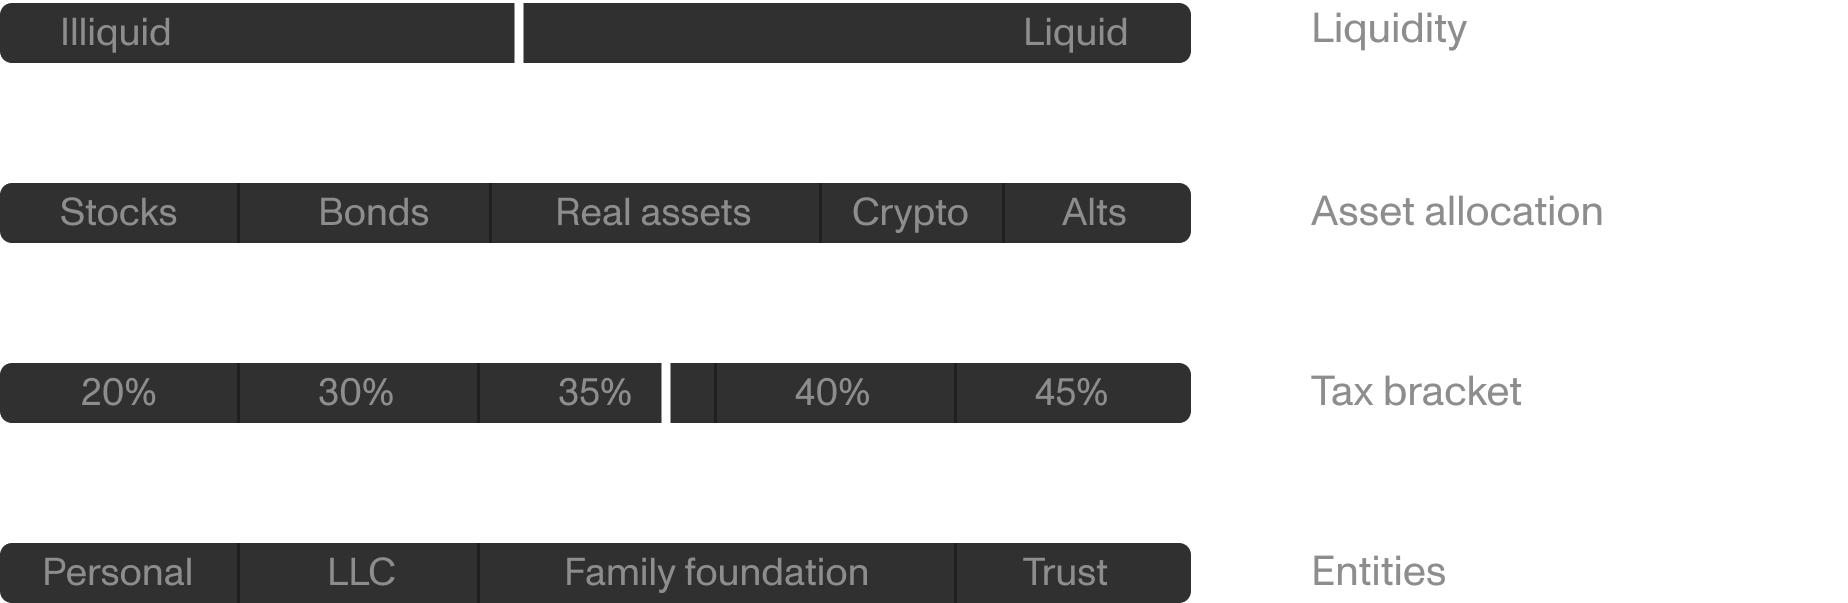Select the Personal entity segment

pos(117,573)
